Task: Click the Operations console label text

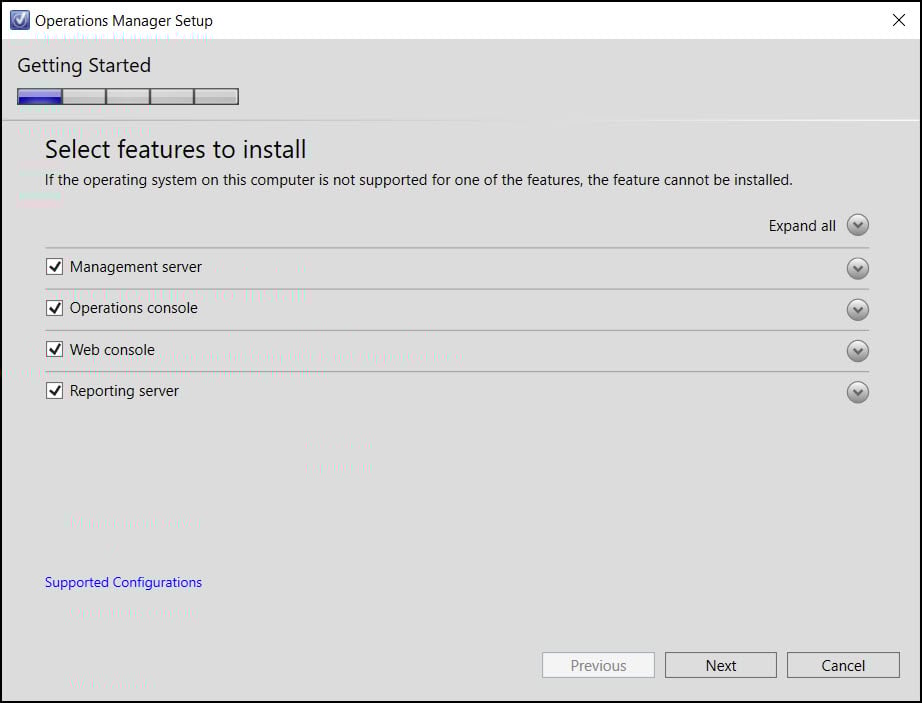Action: pyautogui.click(x=133, y=308)
